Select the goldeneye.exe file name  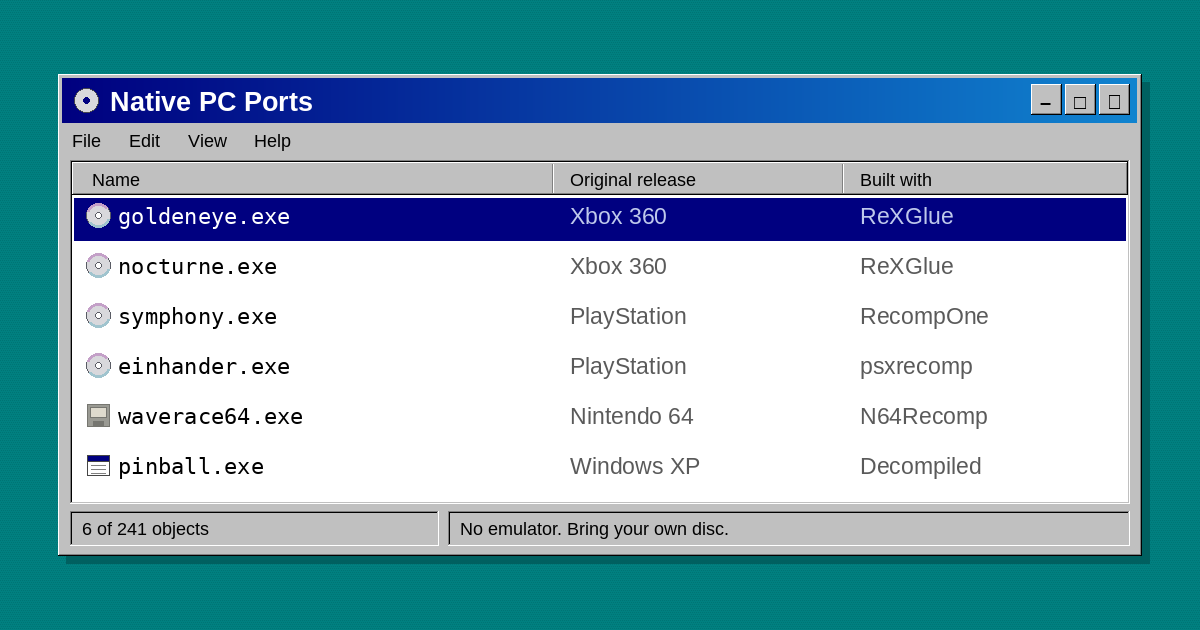[x=204, y=217]
